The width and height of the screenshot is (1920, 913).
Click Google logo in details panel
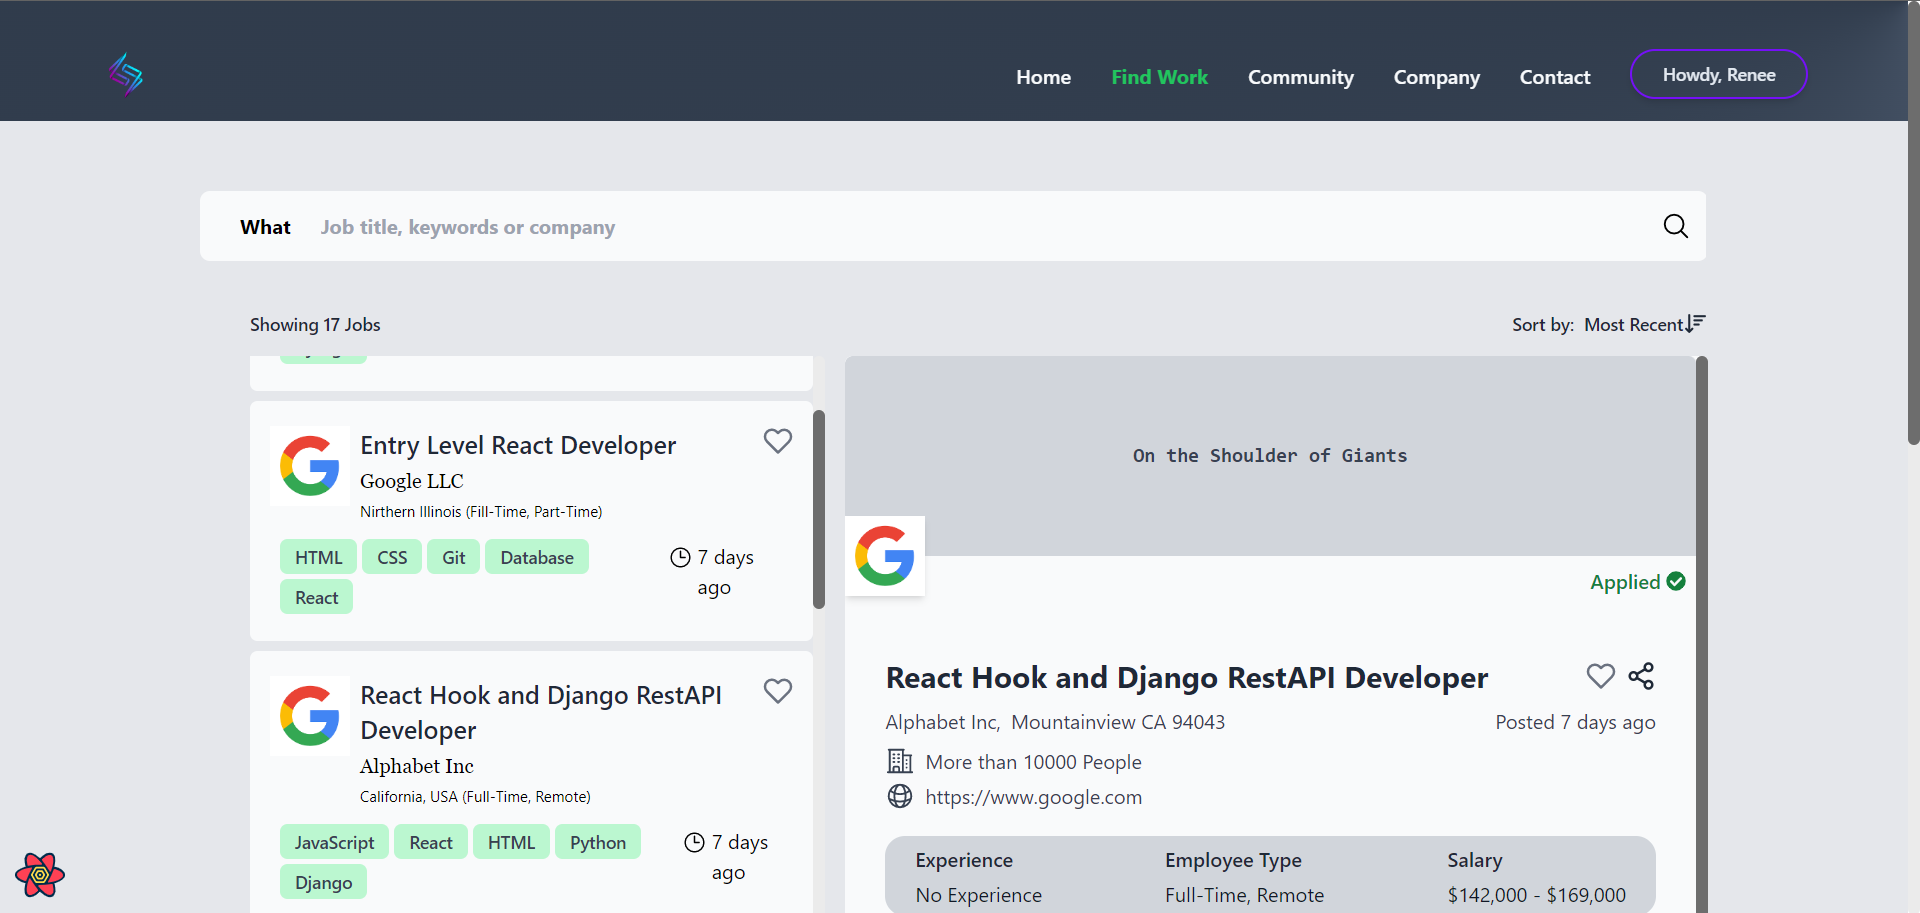point(885,556)
